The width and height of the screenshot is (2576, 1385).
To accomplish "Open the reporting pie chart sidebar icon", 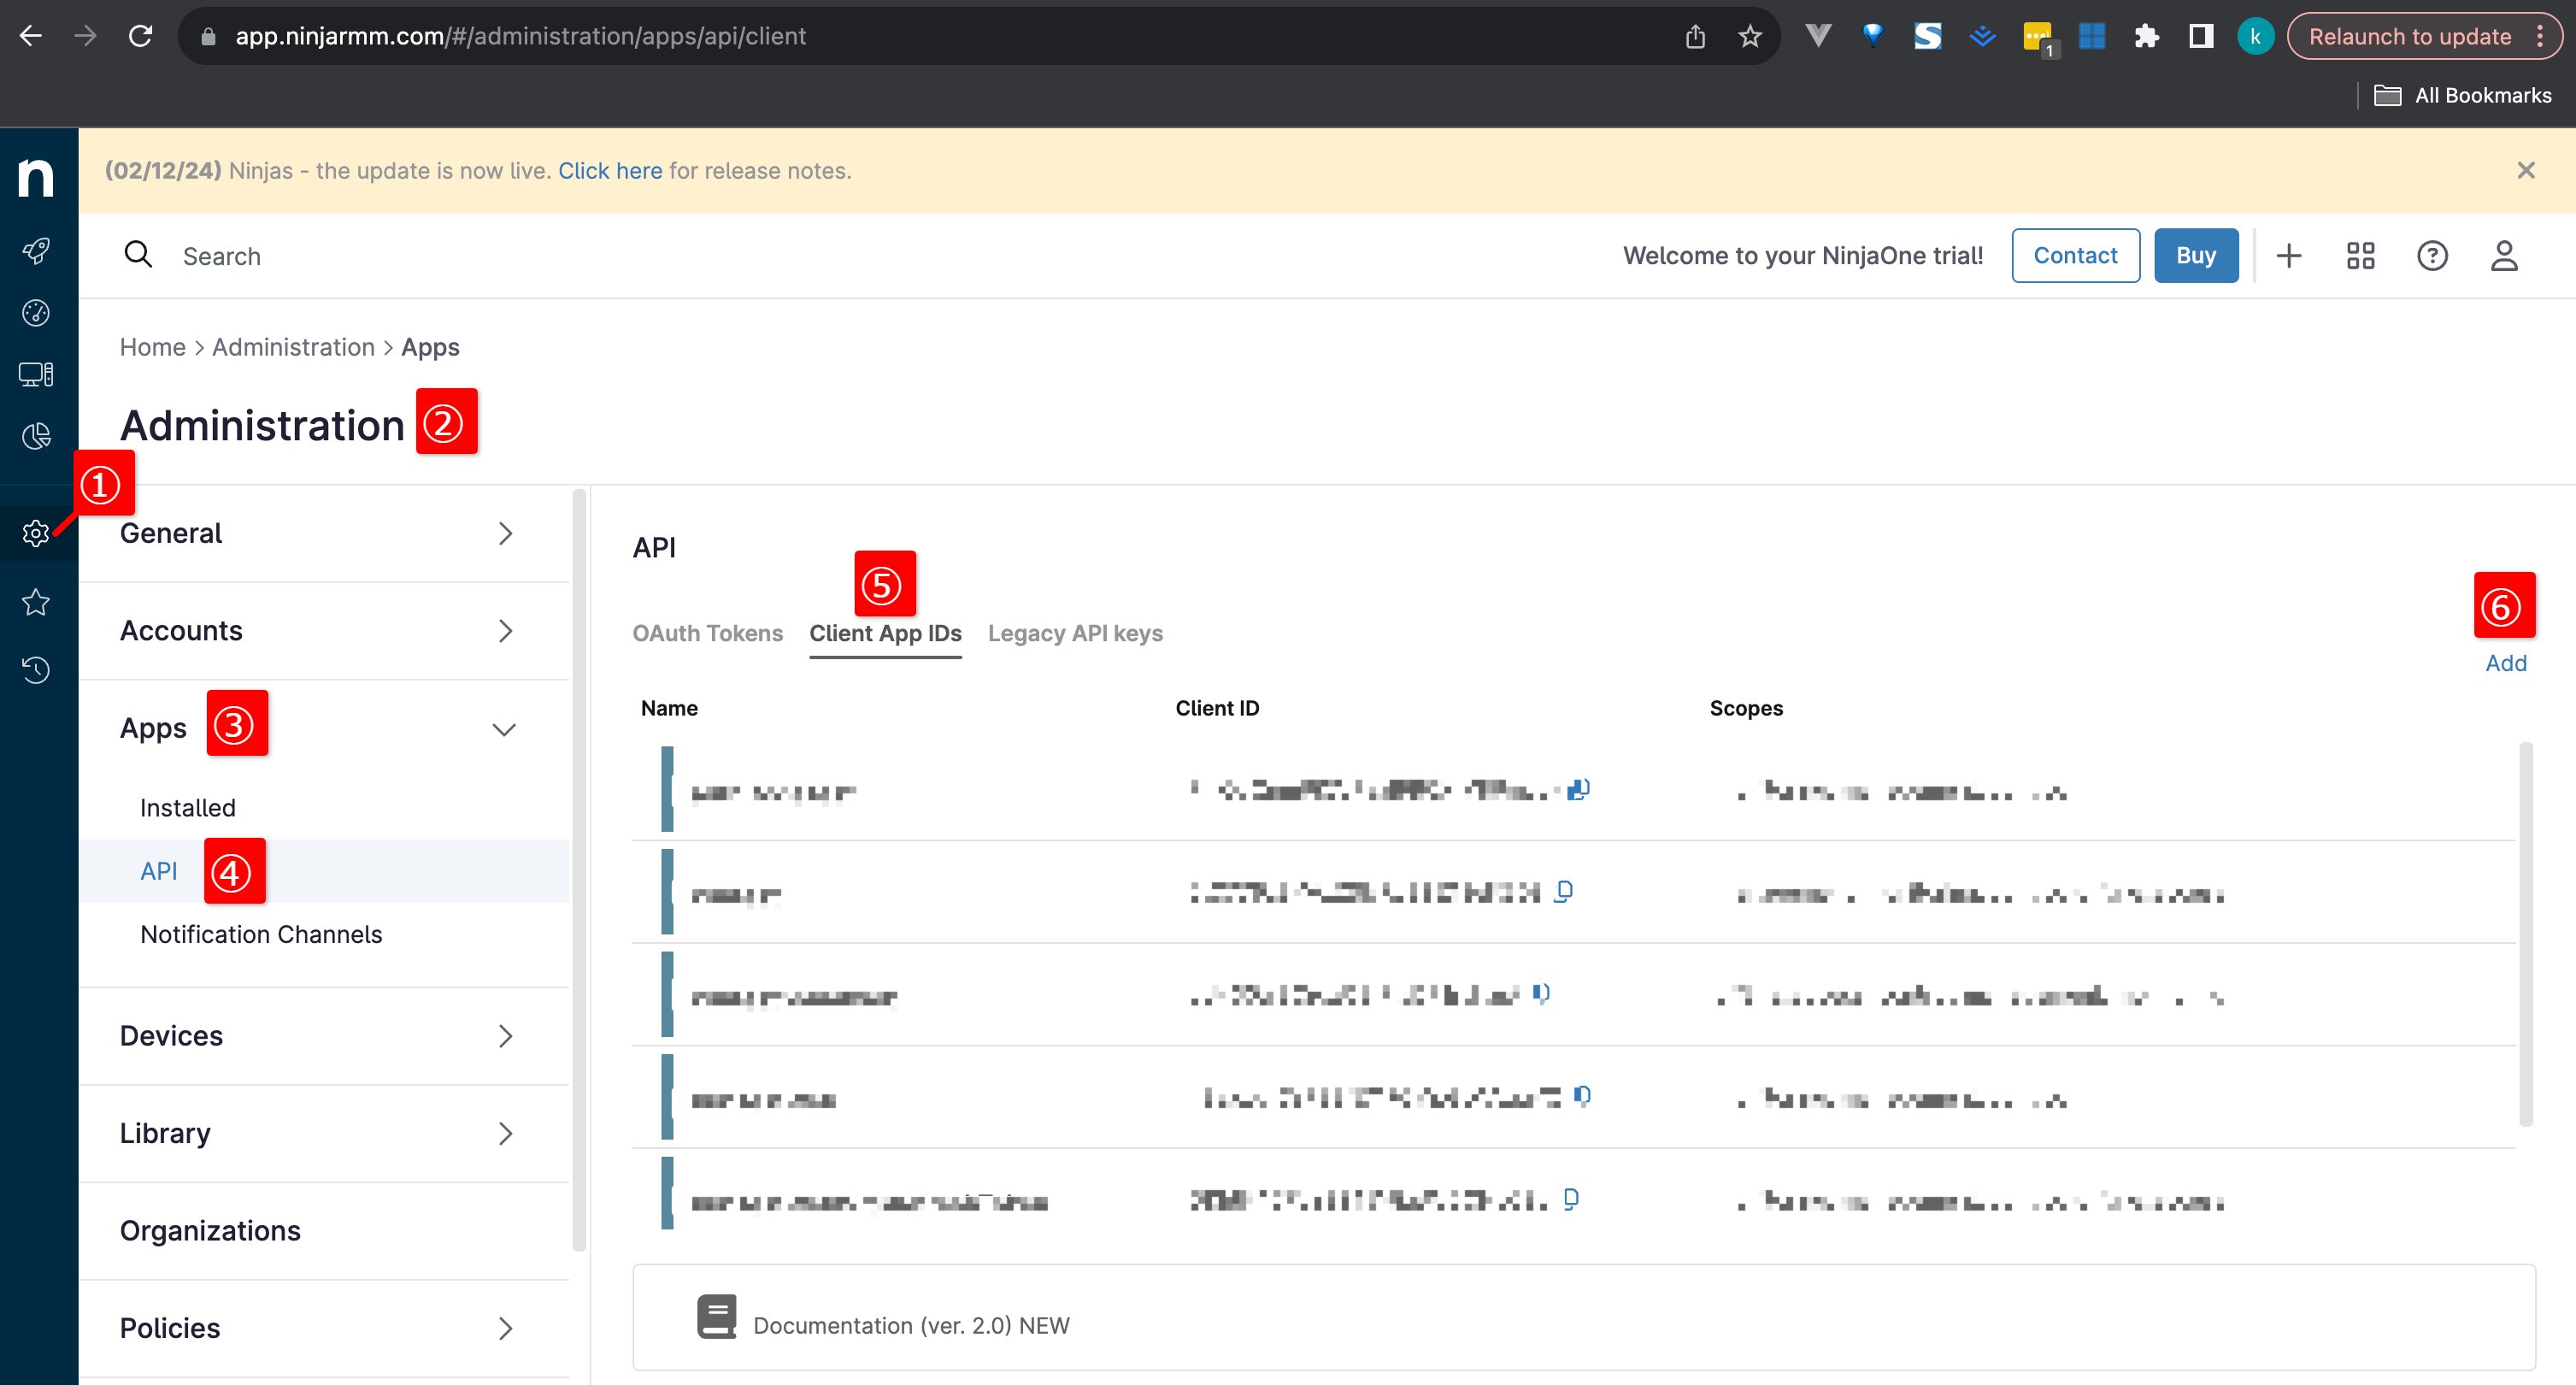I will tap(36, 436).
